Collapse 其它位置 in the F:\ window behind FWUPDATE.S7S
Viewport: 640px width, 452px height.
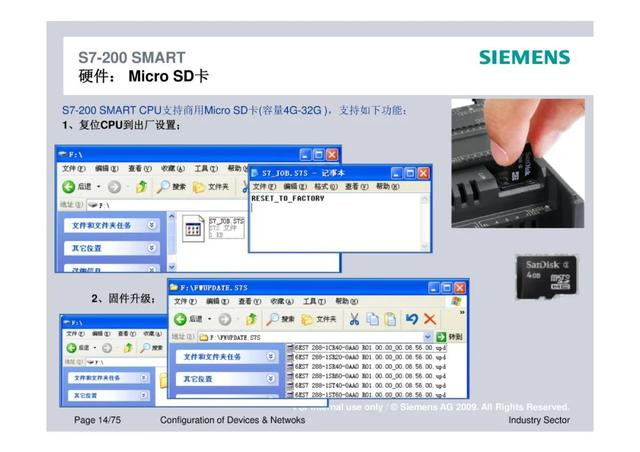(143, 395)
